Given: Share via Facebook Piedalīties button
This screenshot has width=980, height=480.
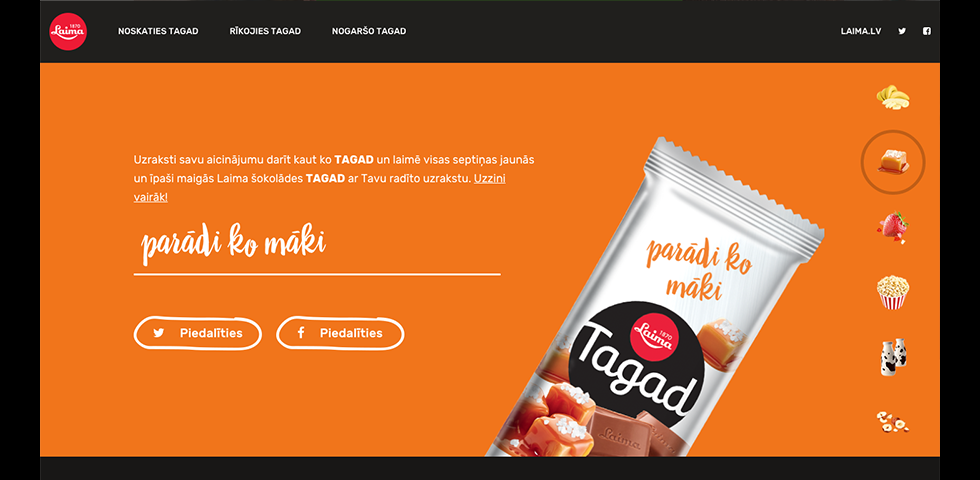Looking at the screenshot, I should (x=340, y=333).
